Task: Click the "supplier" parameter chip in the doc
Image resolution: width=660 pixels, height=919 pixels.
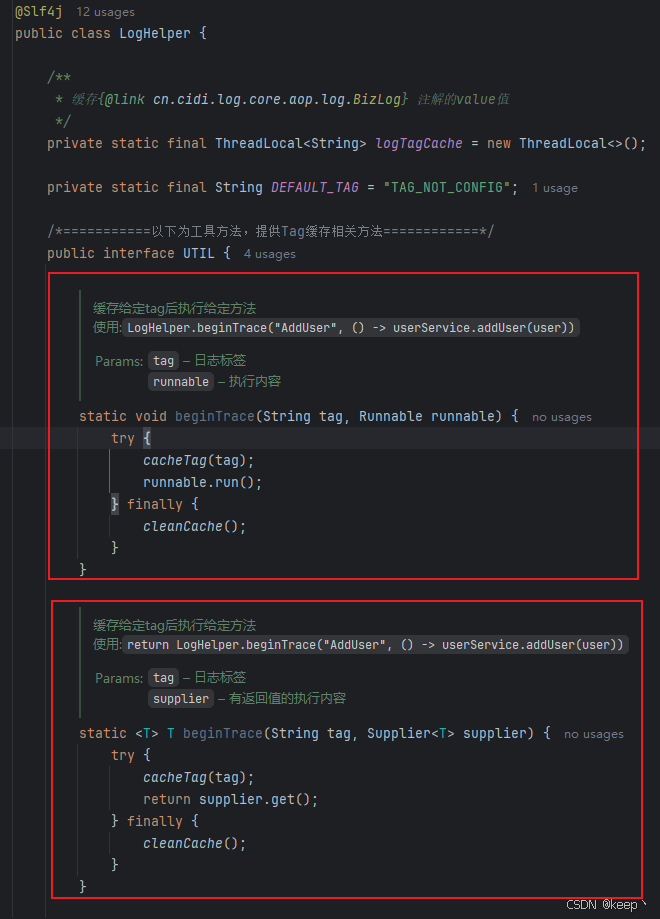Action: point(181,699)
